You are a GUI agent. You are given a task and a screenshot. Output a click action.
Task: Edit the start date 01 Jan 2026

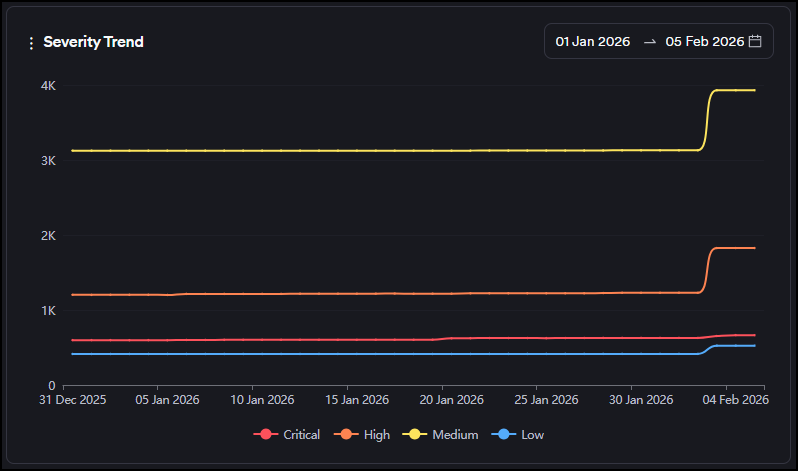coord(593,42)
